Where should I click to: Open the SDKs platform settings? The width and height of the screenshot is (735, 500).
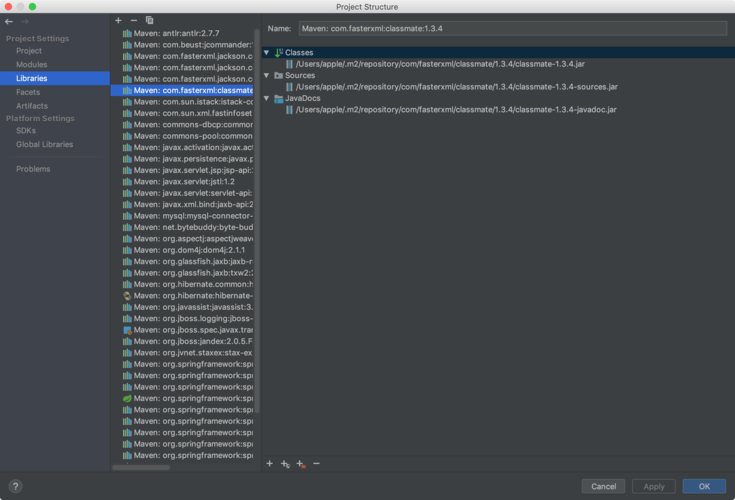[x=26, y=131]
